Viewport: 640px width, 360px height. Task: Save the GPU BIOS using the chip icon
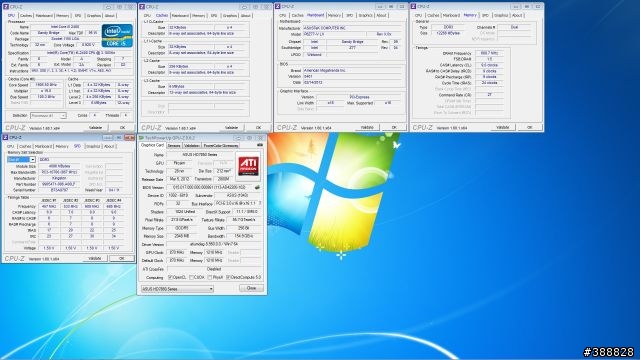point(258,187)
